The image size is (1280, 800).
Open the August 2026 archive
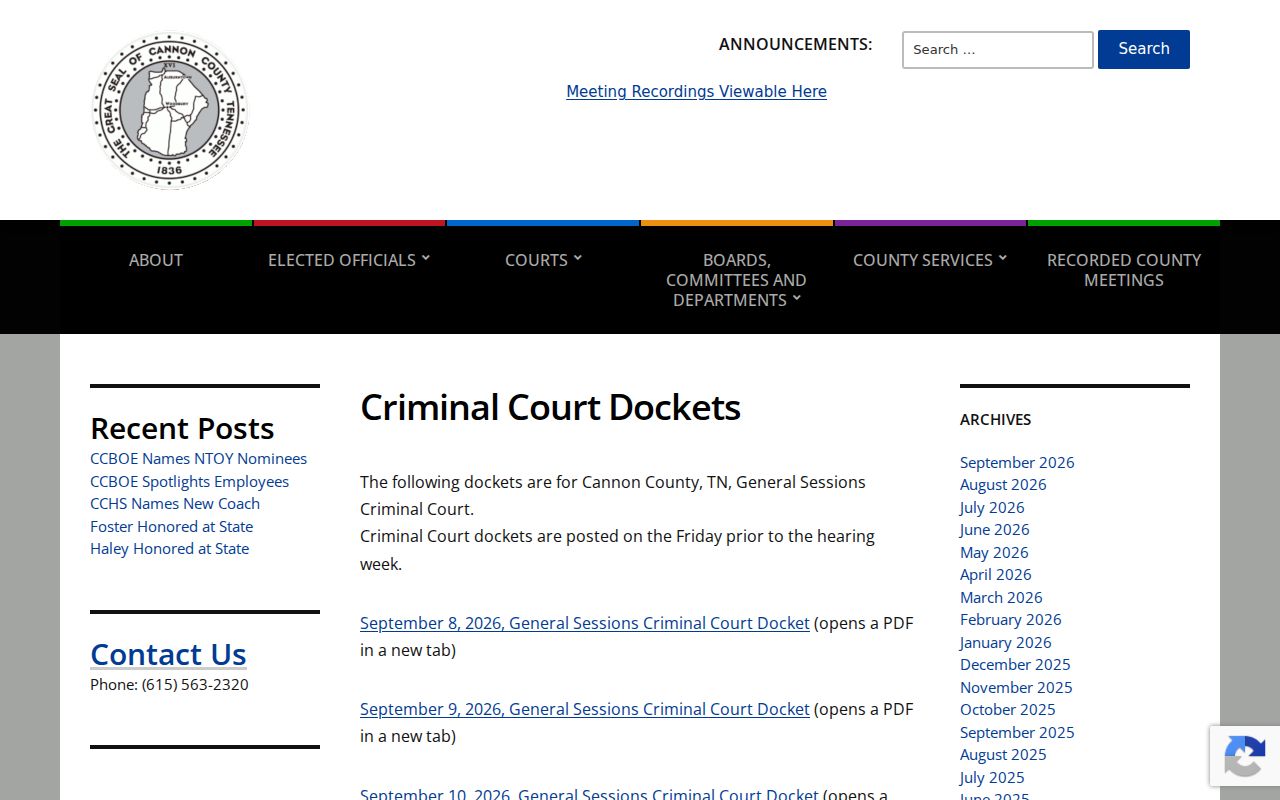click(x=1003, y=485)
